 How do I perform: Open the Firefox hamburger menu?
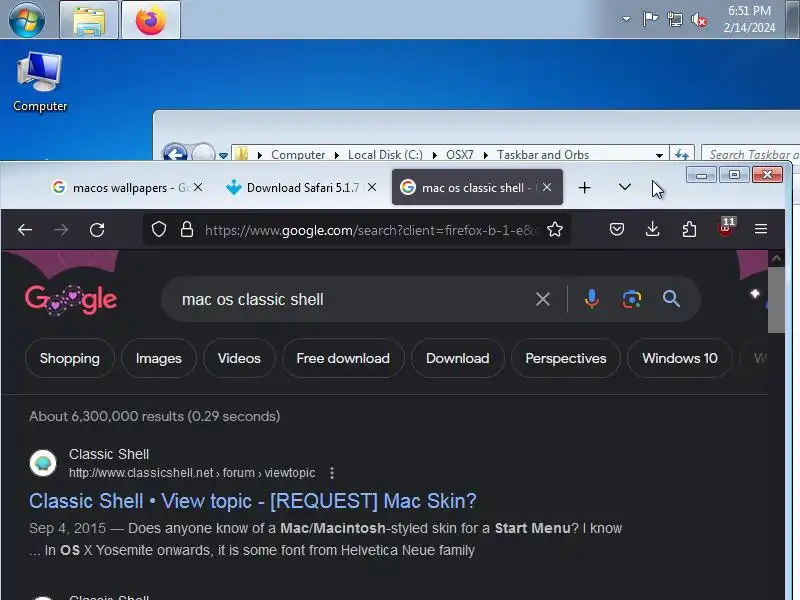(x=761, y=230)
